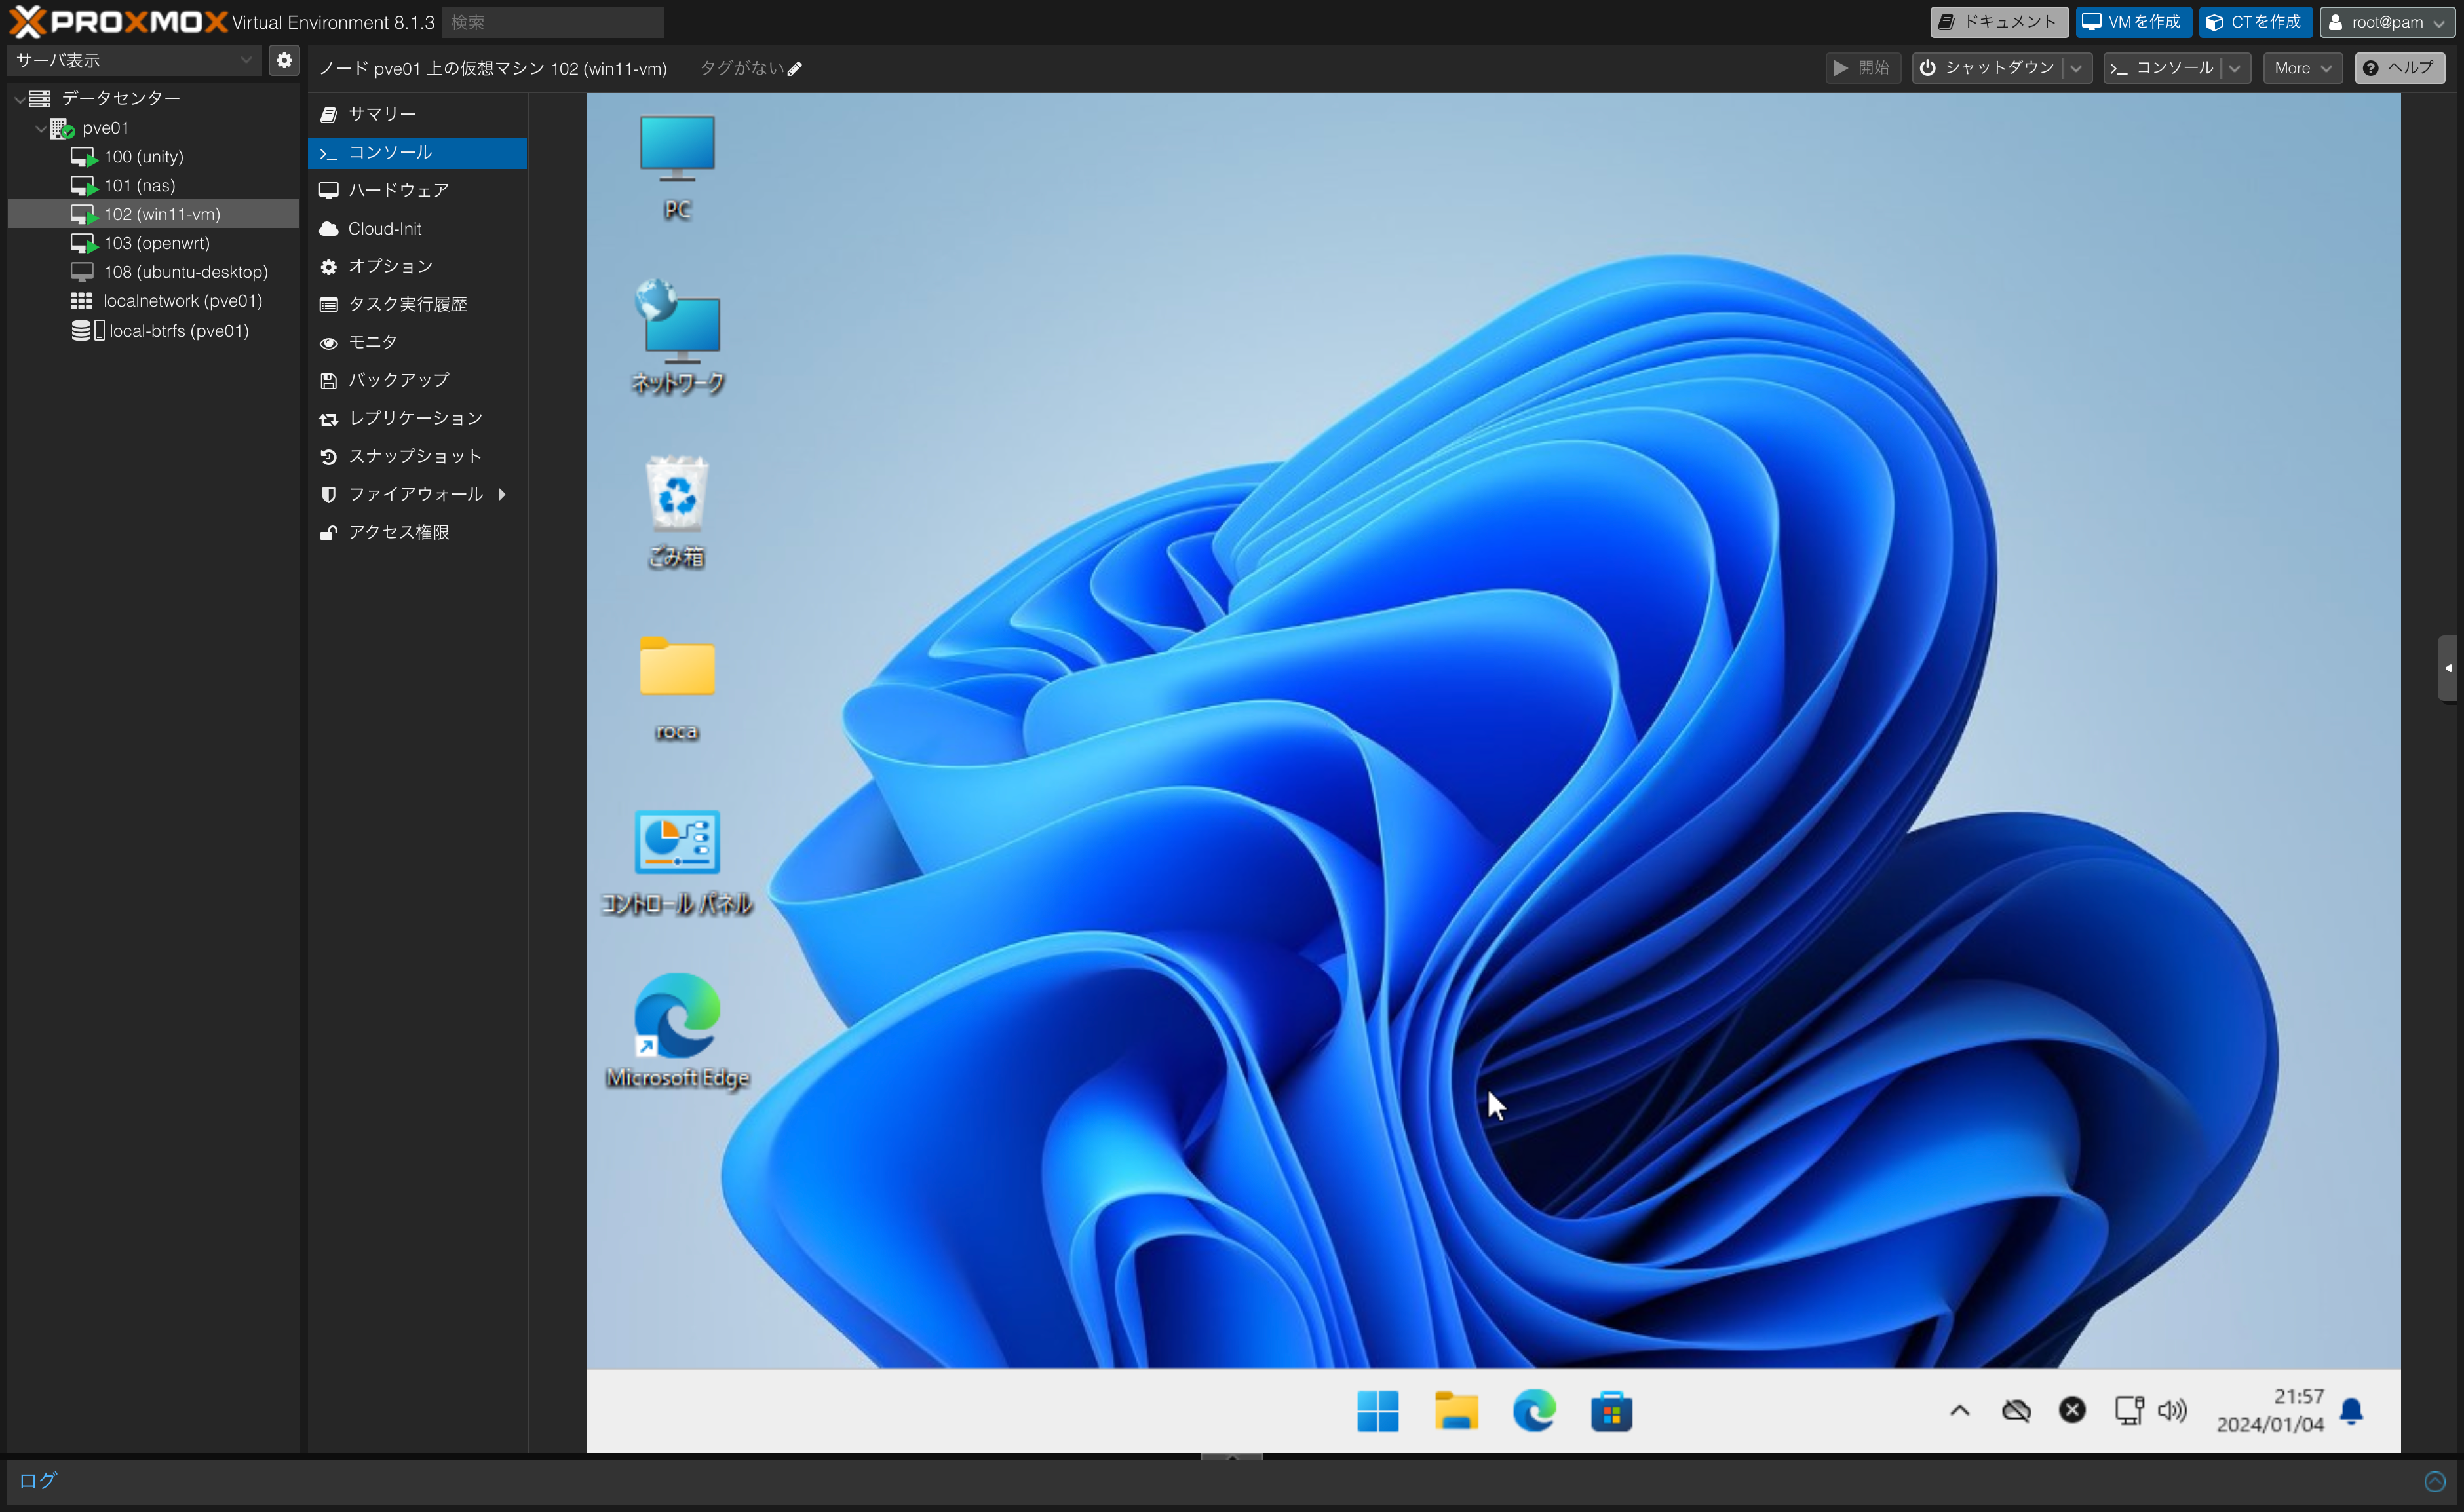This screenshot has height=1512, width=2464.
Task: Open the バックアップ tab
Action: (x=417, y=380)
